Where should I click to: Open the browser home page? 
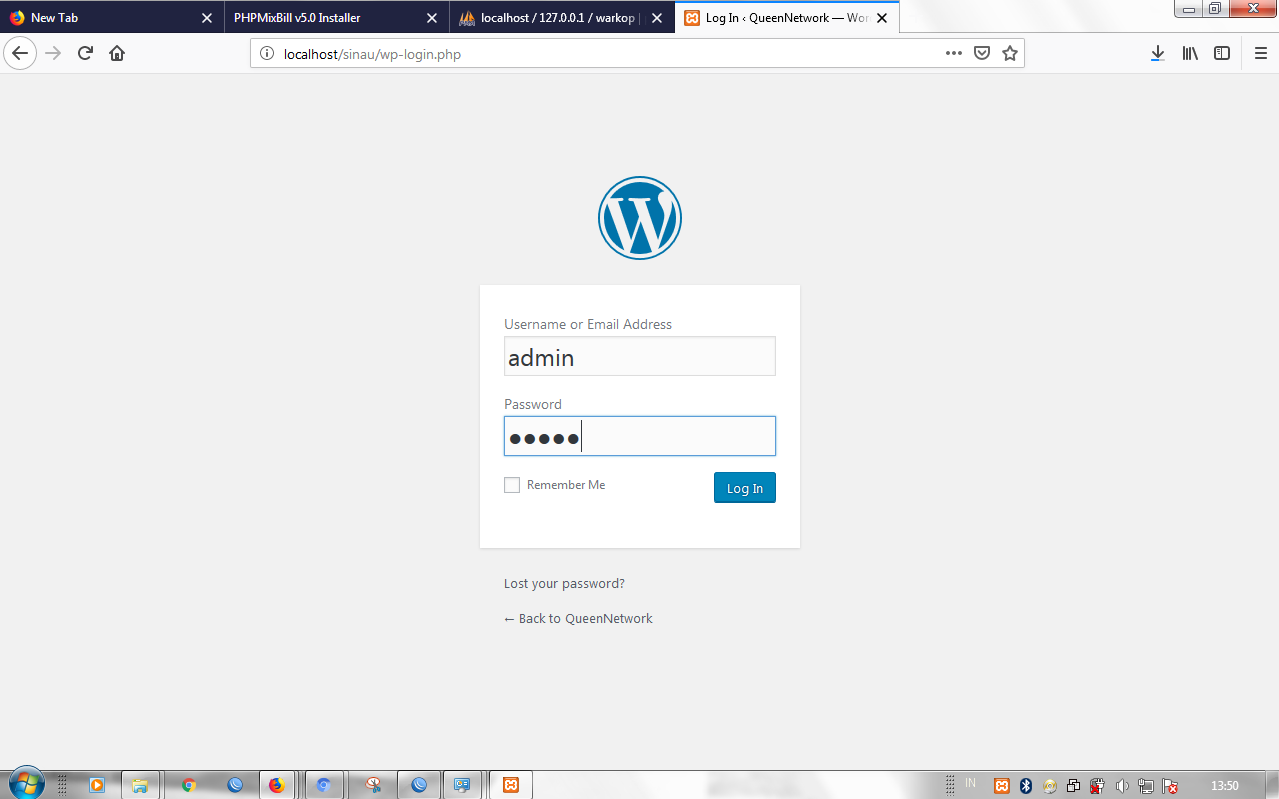117,53
